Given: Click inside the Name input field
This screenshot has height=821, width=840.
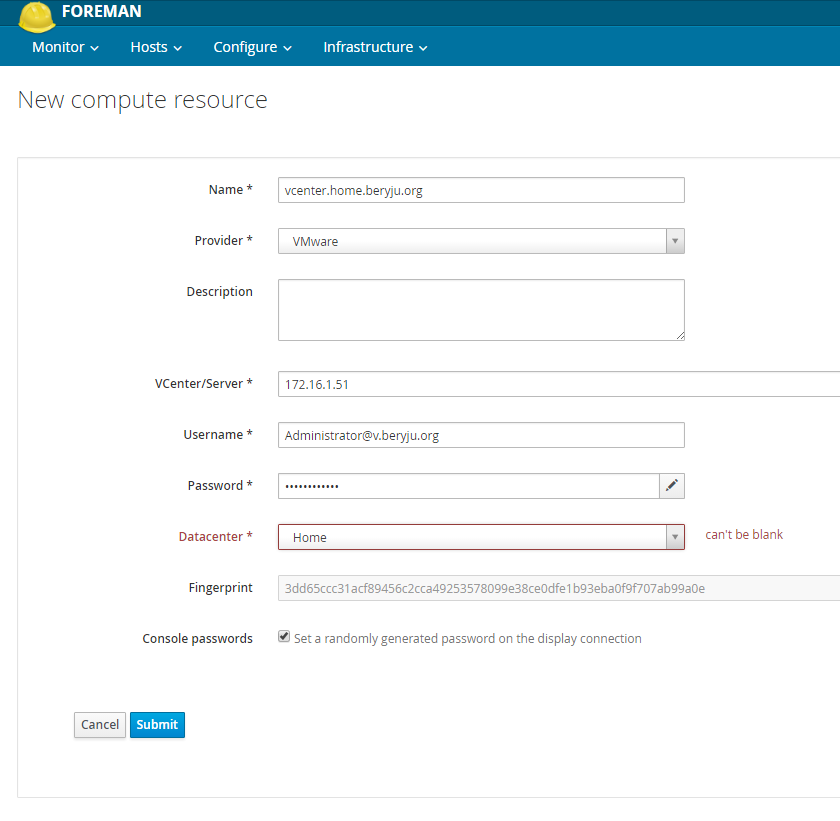Looking at the screenshot, I should coord(480,189).
